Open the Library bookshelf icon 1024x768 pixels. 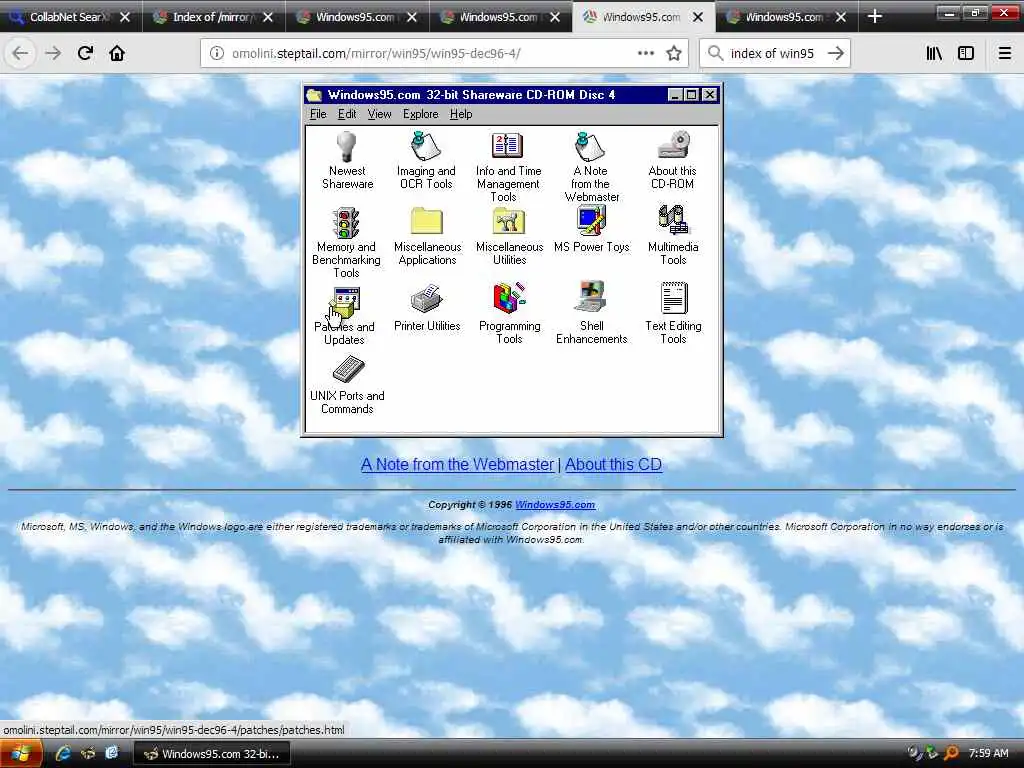tap(934, 54)
